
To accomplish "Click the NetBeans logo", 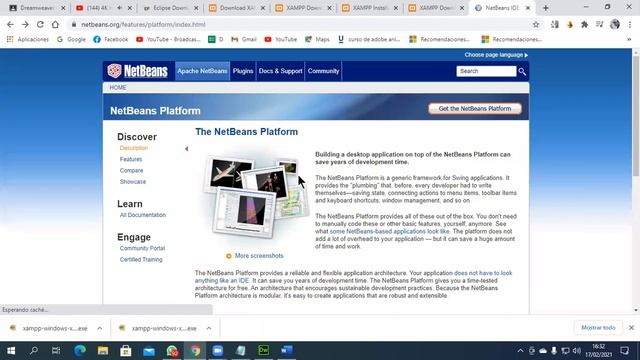I will coord(138,71).
